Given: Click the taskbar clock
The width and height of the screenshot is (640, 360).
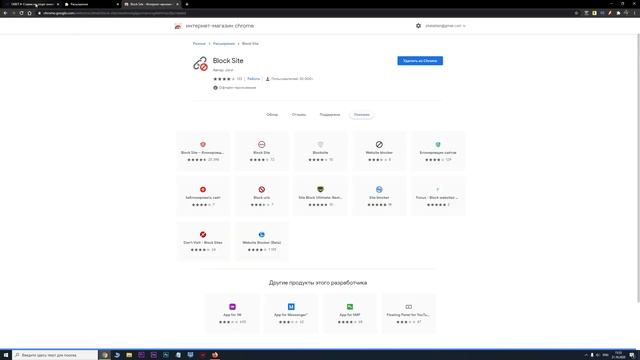Looking at the screenshot, I should (x=618, y=355).
